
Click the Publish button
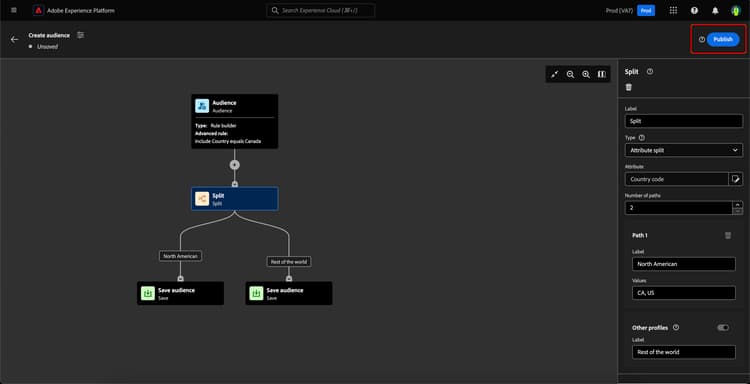pos(723,40)
